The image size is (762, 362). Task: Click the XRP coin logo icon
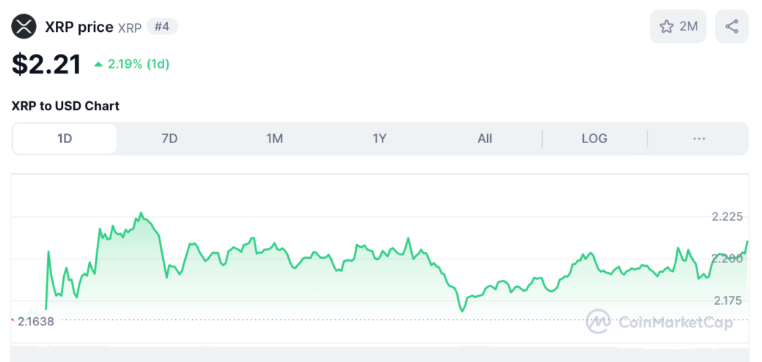24,26
